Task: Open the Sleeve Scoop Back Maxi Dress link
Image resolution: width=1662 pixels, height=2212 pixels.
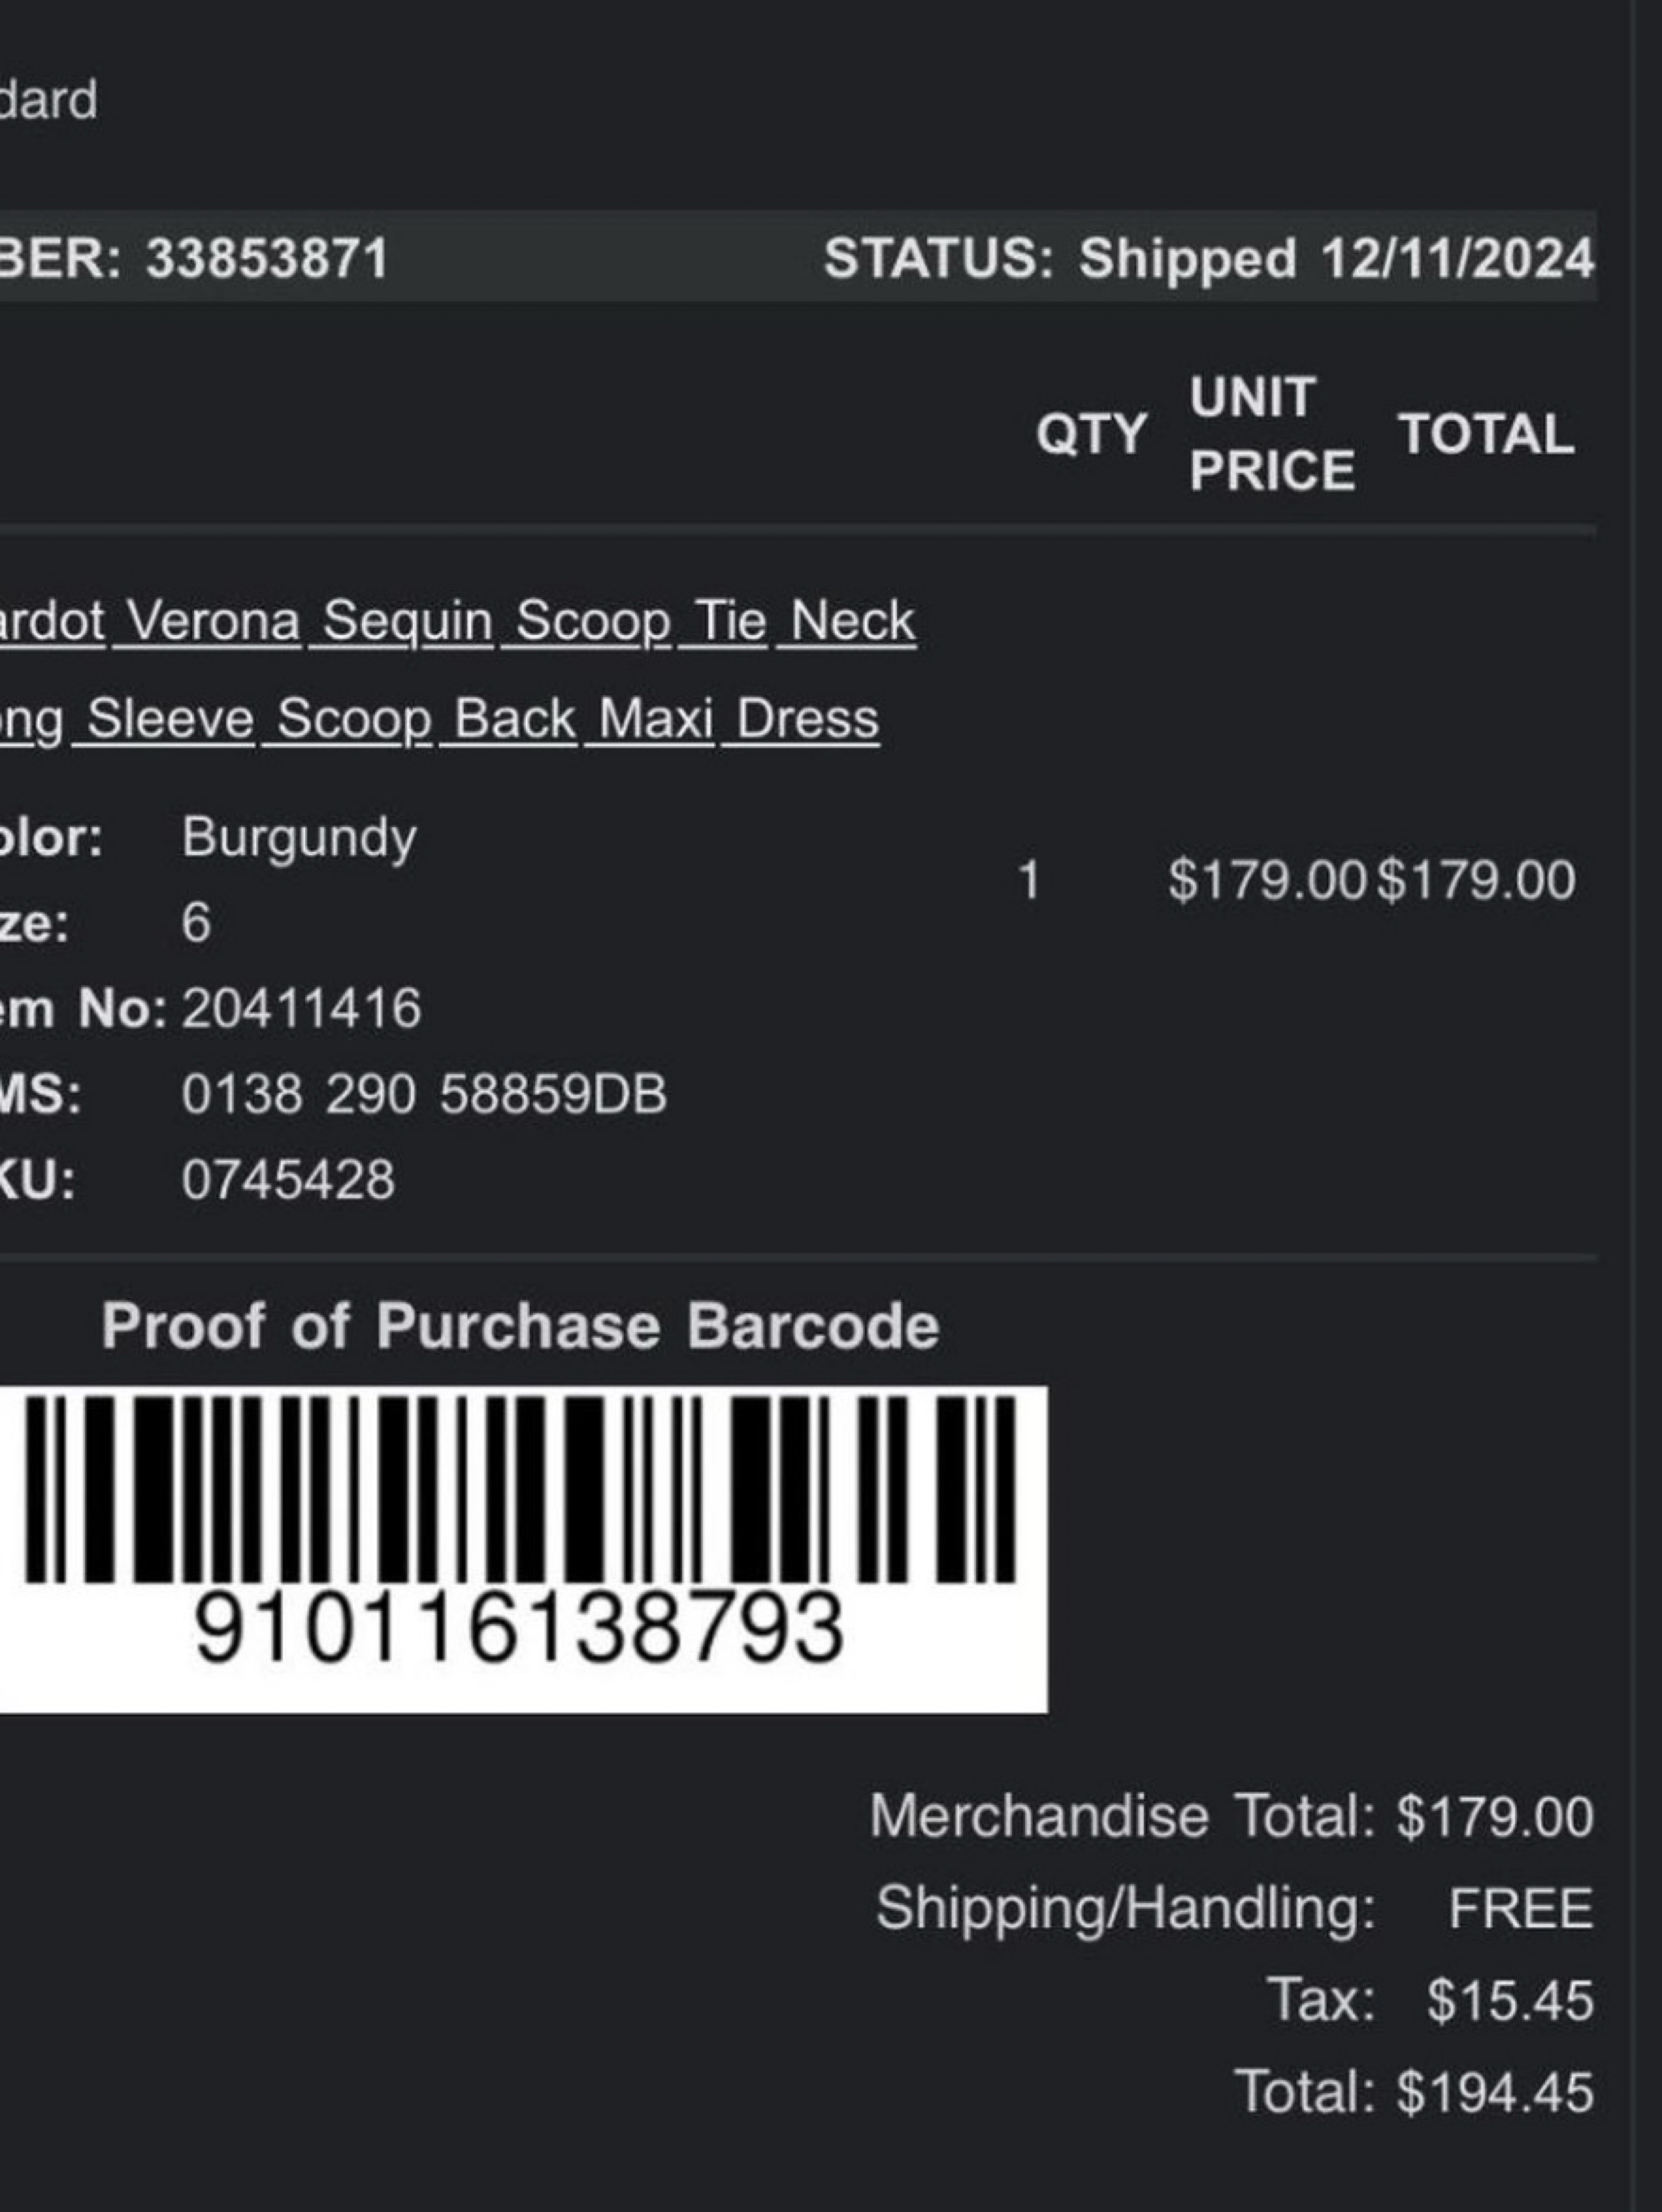Action: (x=440, y=719)
